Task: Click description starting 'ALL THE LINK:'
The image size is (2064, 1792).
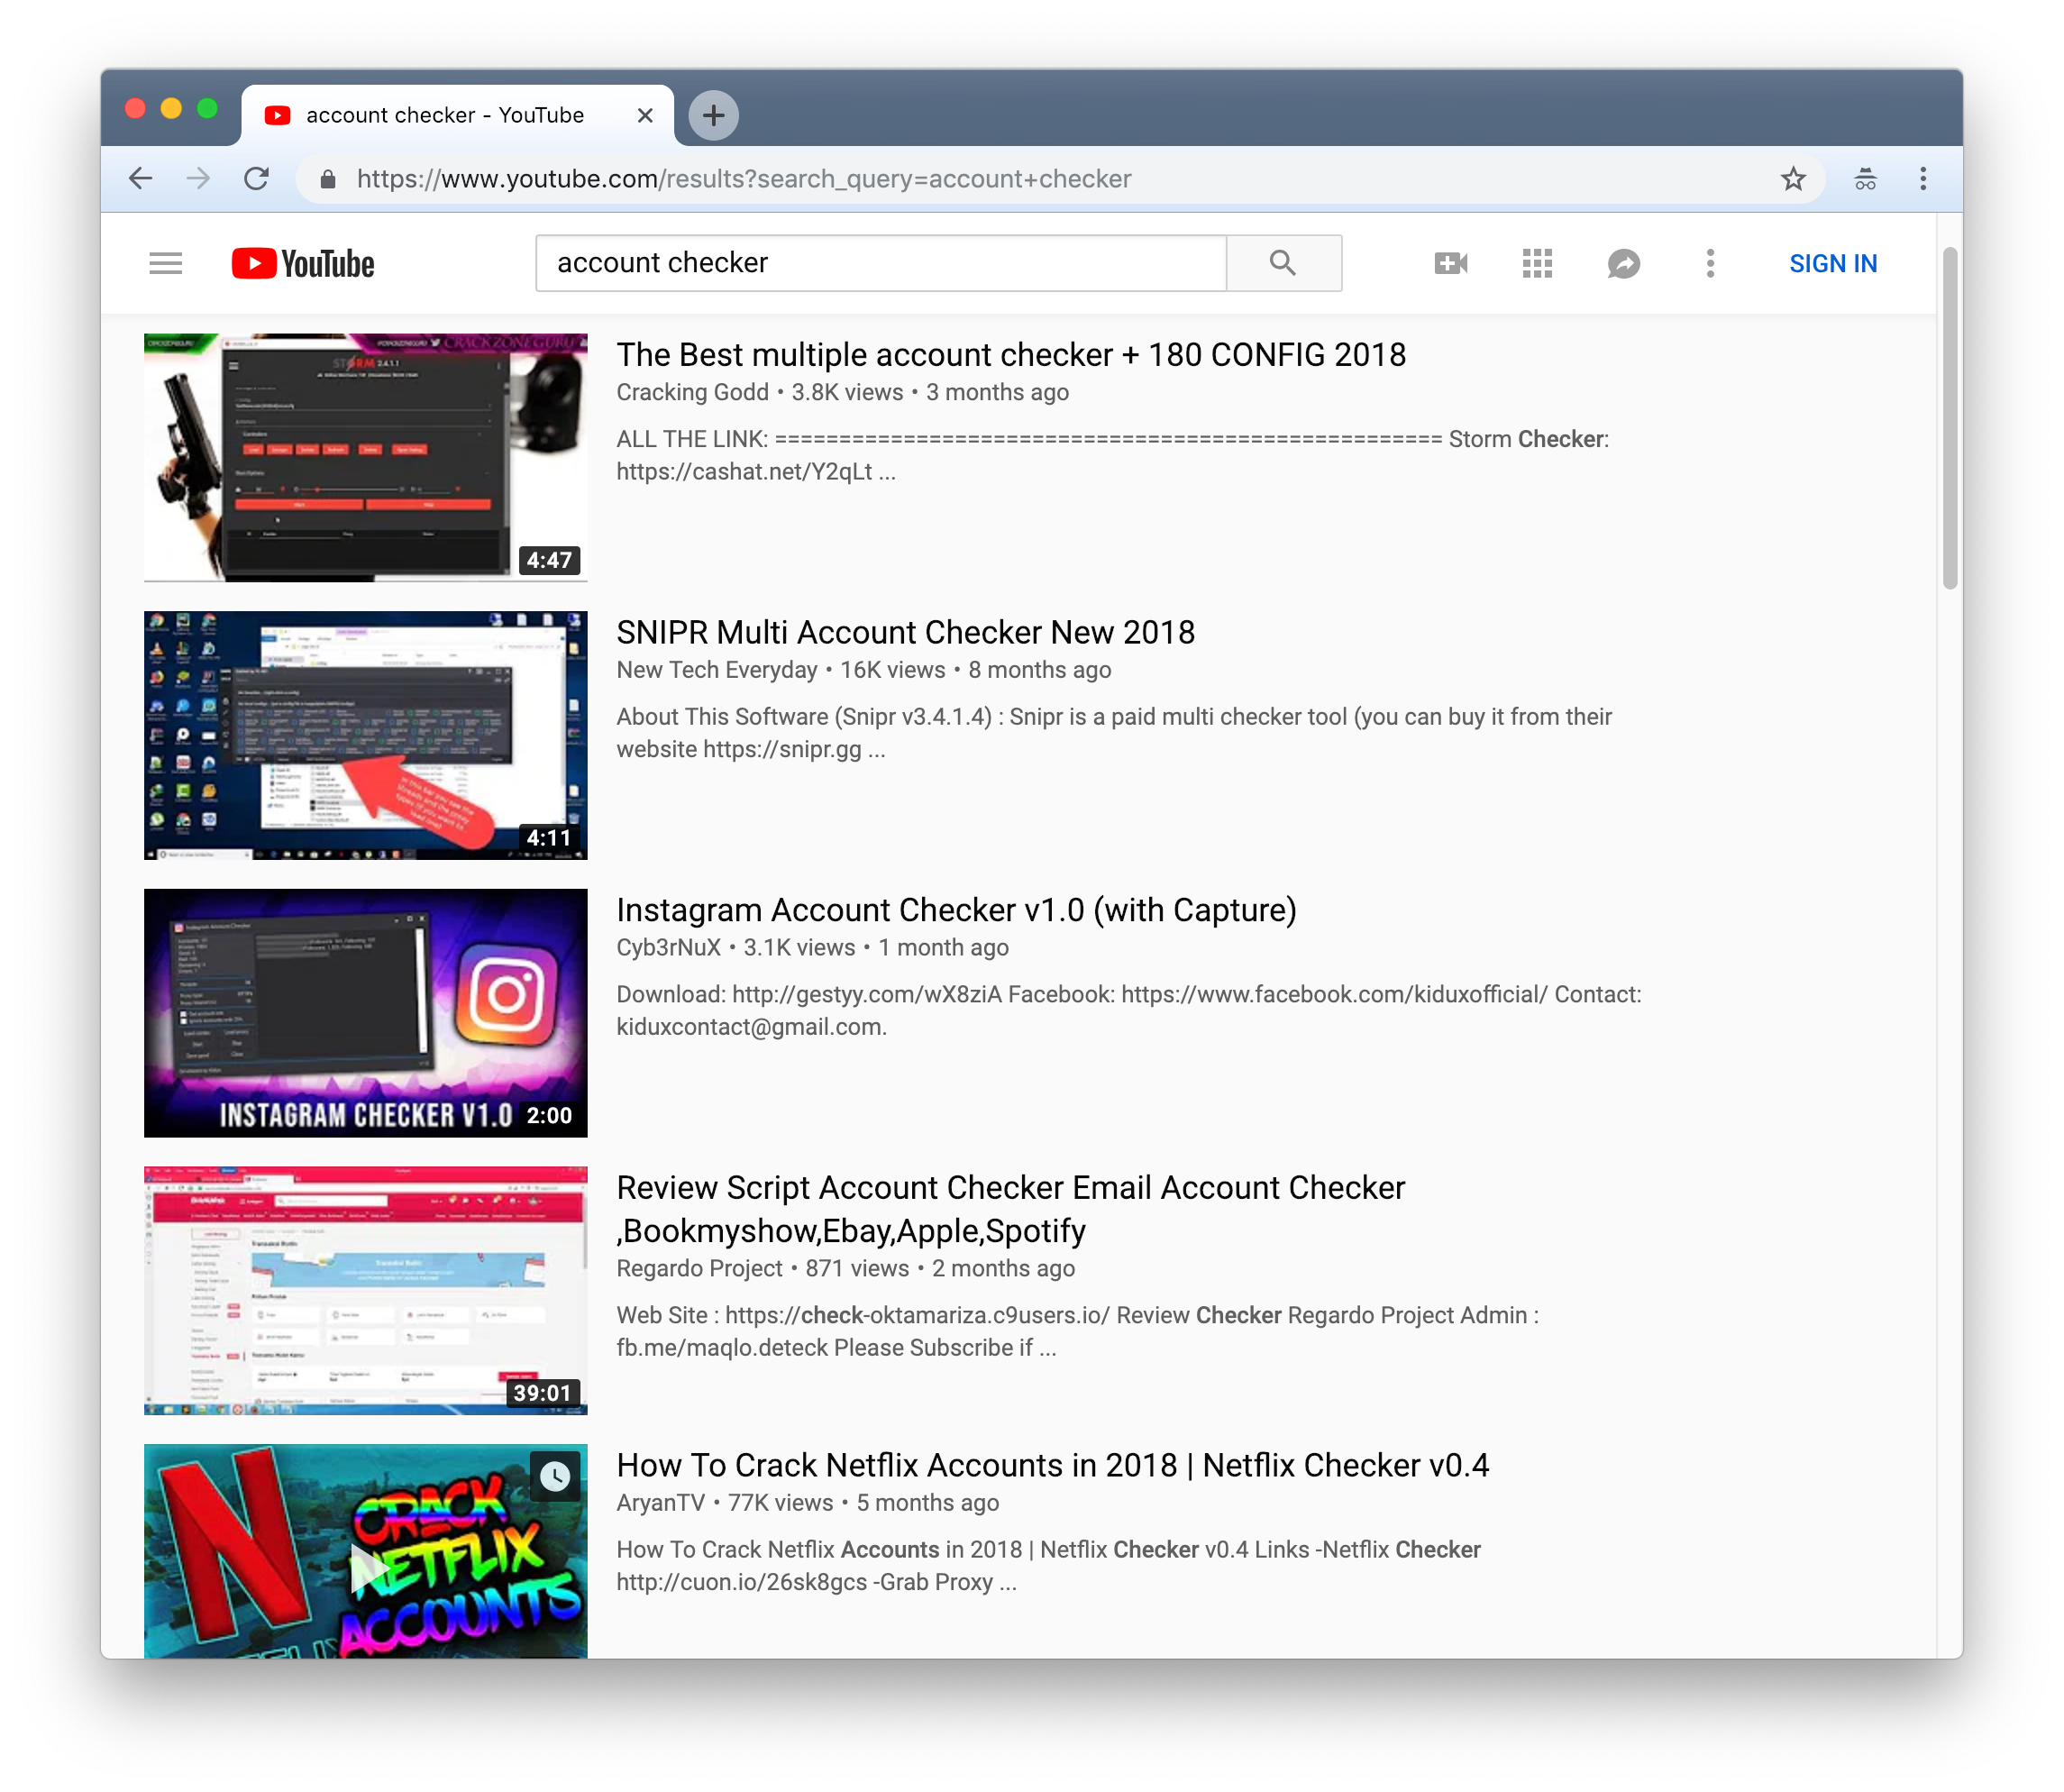Action: [x=1112, y=455]
